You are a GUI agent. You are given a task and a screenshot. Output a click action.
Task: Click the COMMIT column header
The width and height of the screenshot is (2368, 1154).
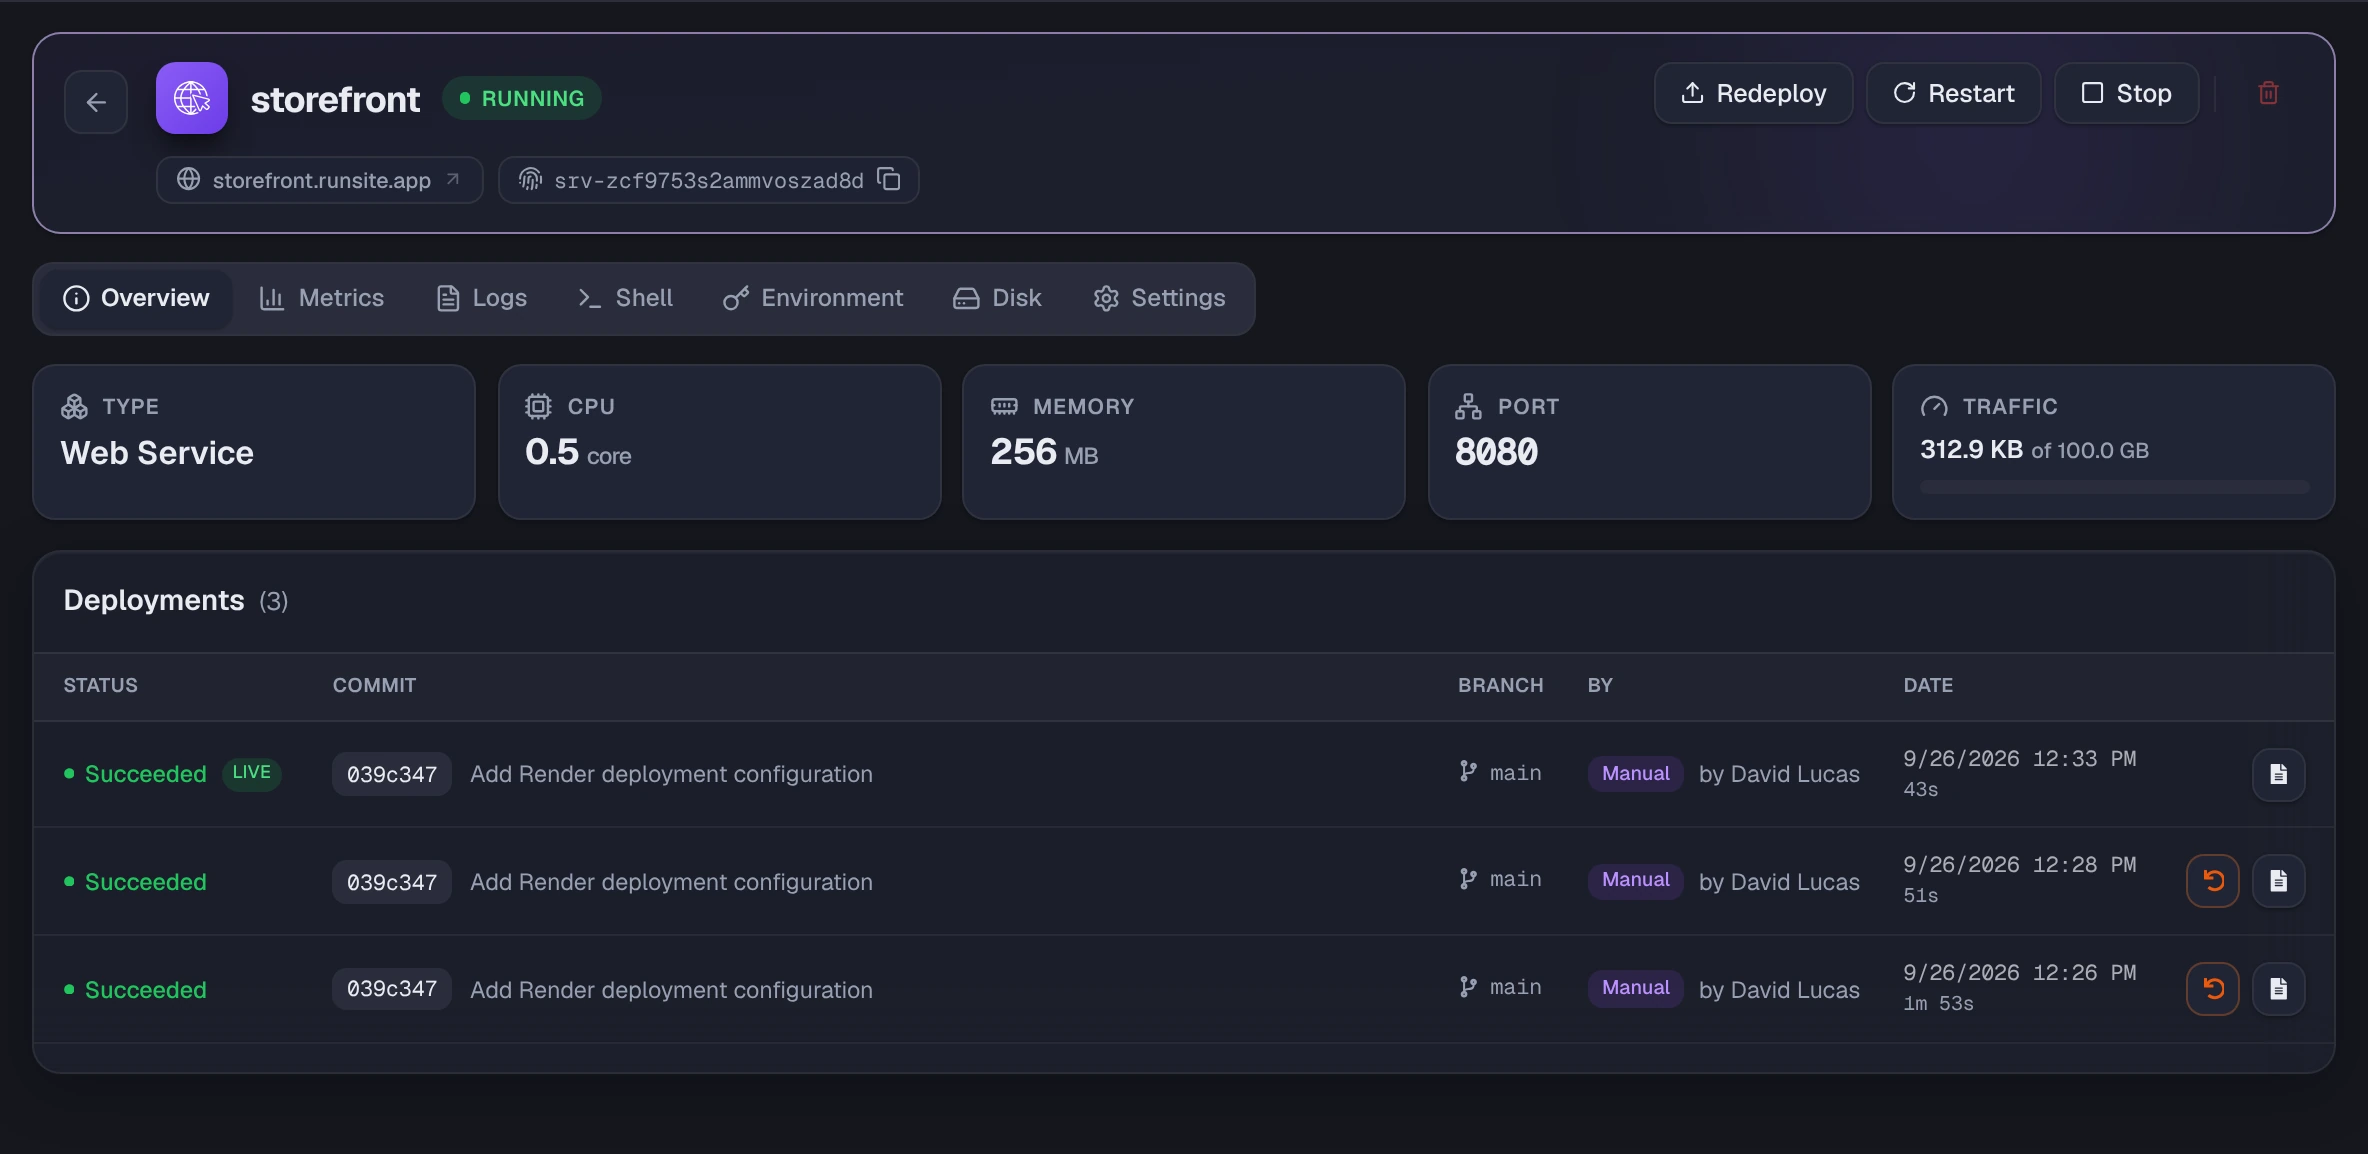(x=374, y=685)
